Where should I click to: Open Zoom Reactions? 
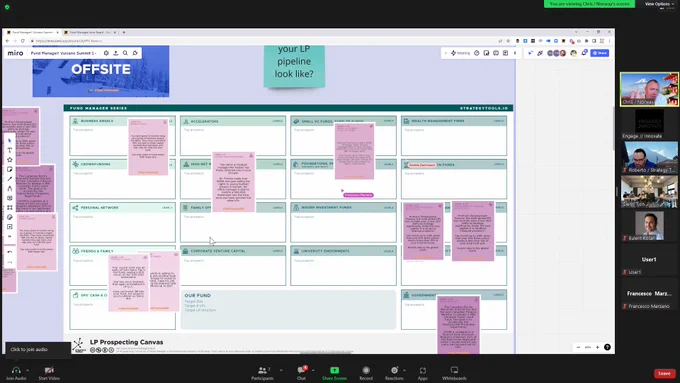tap(394, 373)
